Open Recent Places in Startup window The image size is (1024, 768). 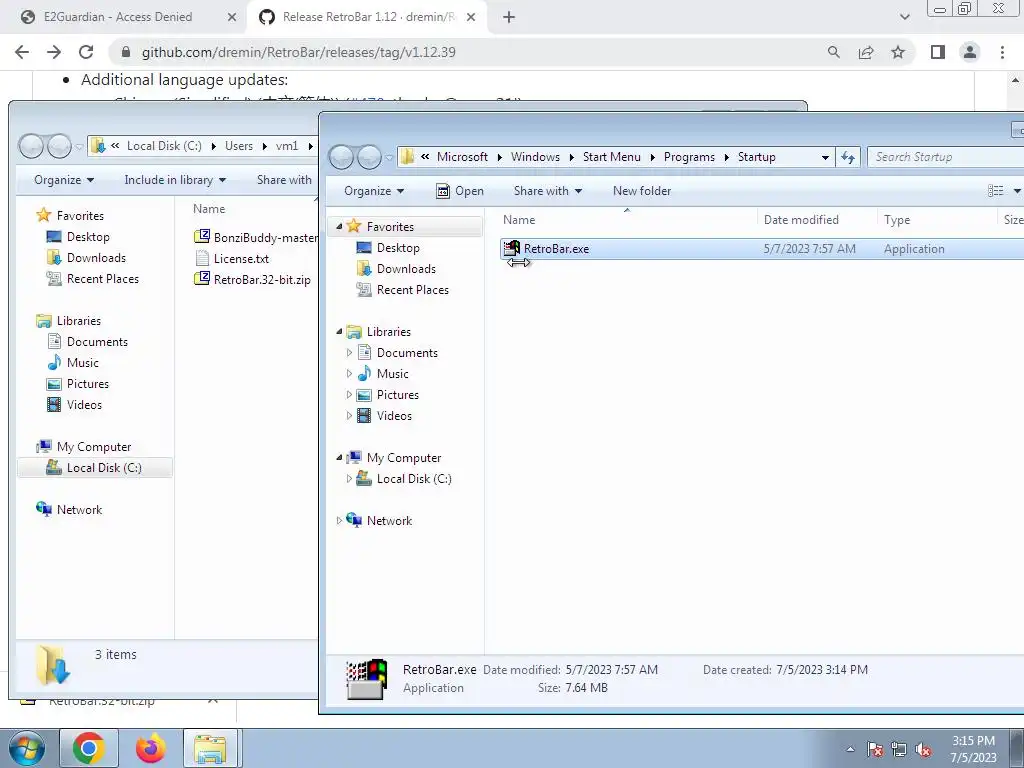point(402,289)
